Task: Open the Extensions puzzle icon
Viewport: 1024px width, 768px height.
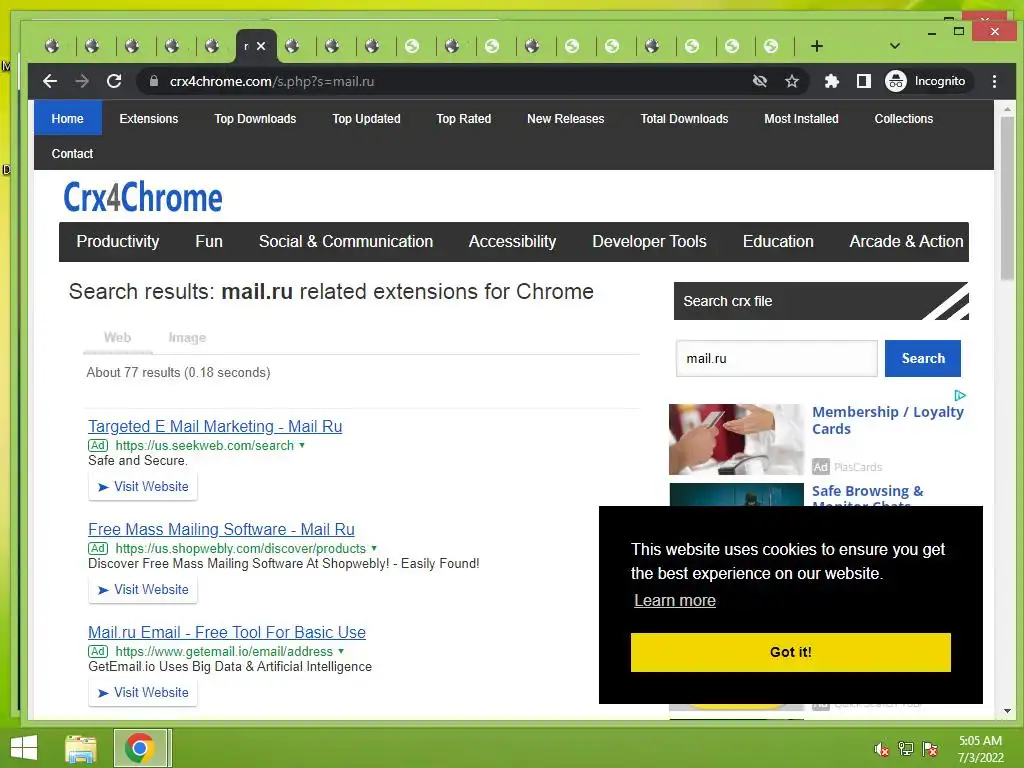Action: pyautogui.click(x=831, y=81)
